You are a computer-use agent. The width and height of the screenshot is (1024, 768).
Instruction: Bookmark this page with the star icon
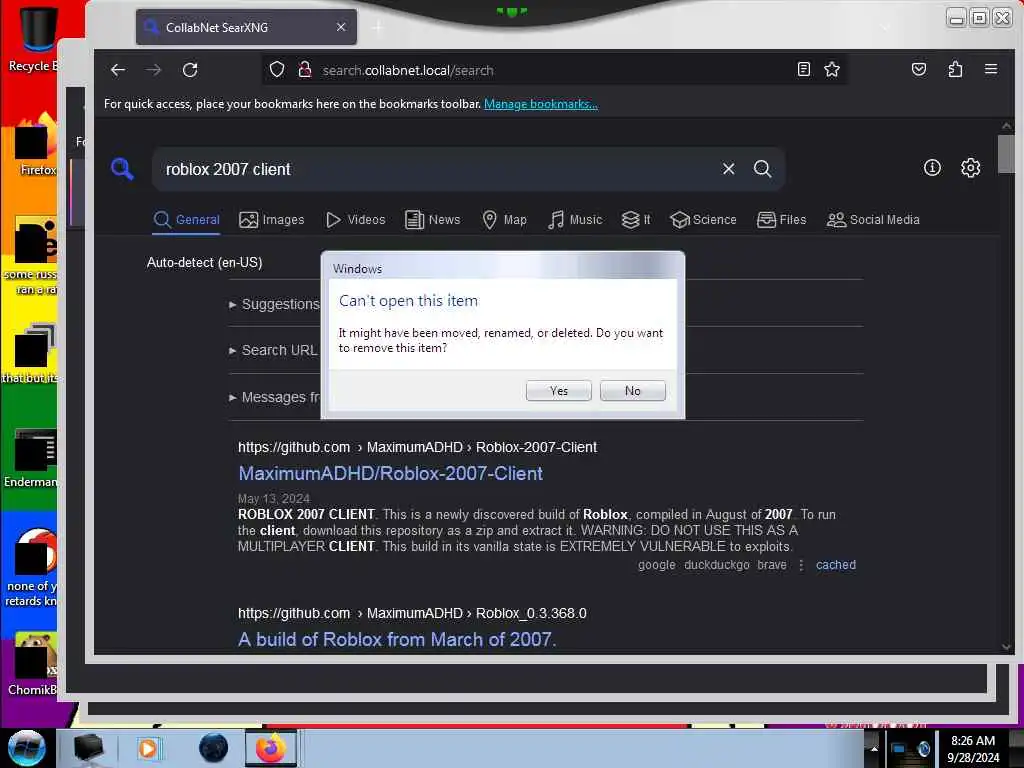click(831, 69)
